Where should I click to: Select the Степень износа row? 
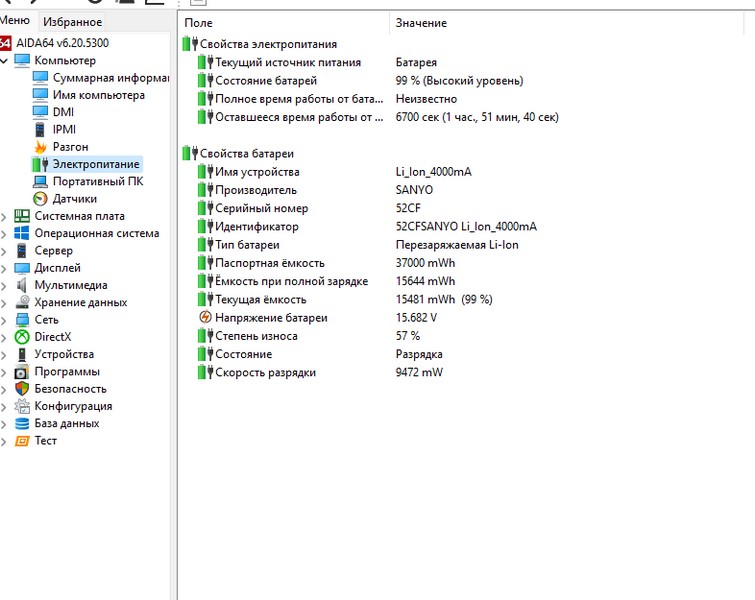[x=256, y=336]
